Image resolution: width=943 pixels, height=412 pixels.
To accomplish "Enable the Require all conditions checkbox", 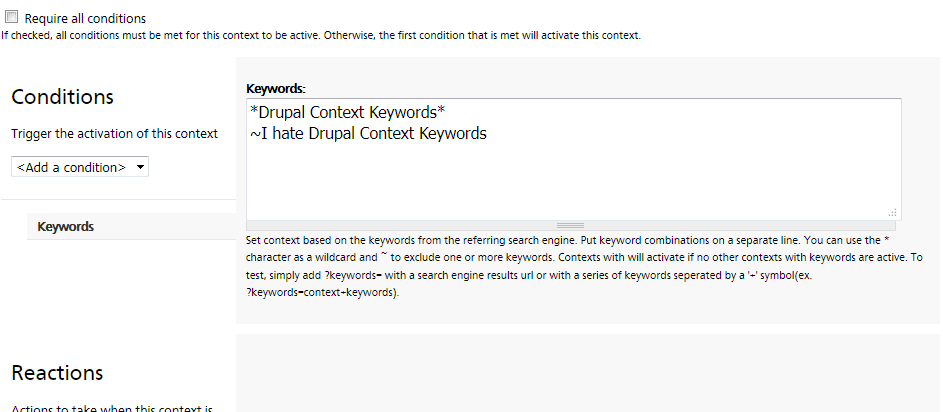I will (x=12, y=17).
